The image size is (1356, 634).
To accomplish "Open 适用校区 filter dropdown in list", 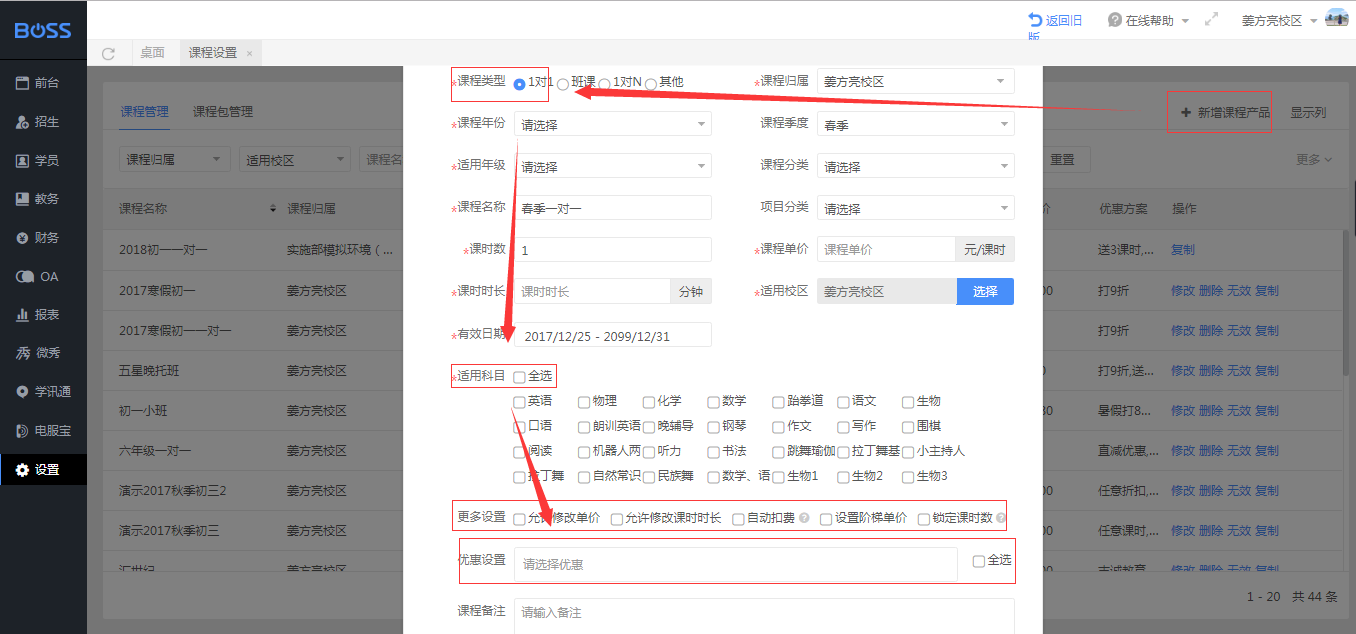I will (x=295, y=160).
